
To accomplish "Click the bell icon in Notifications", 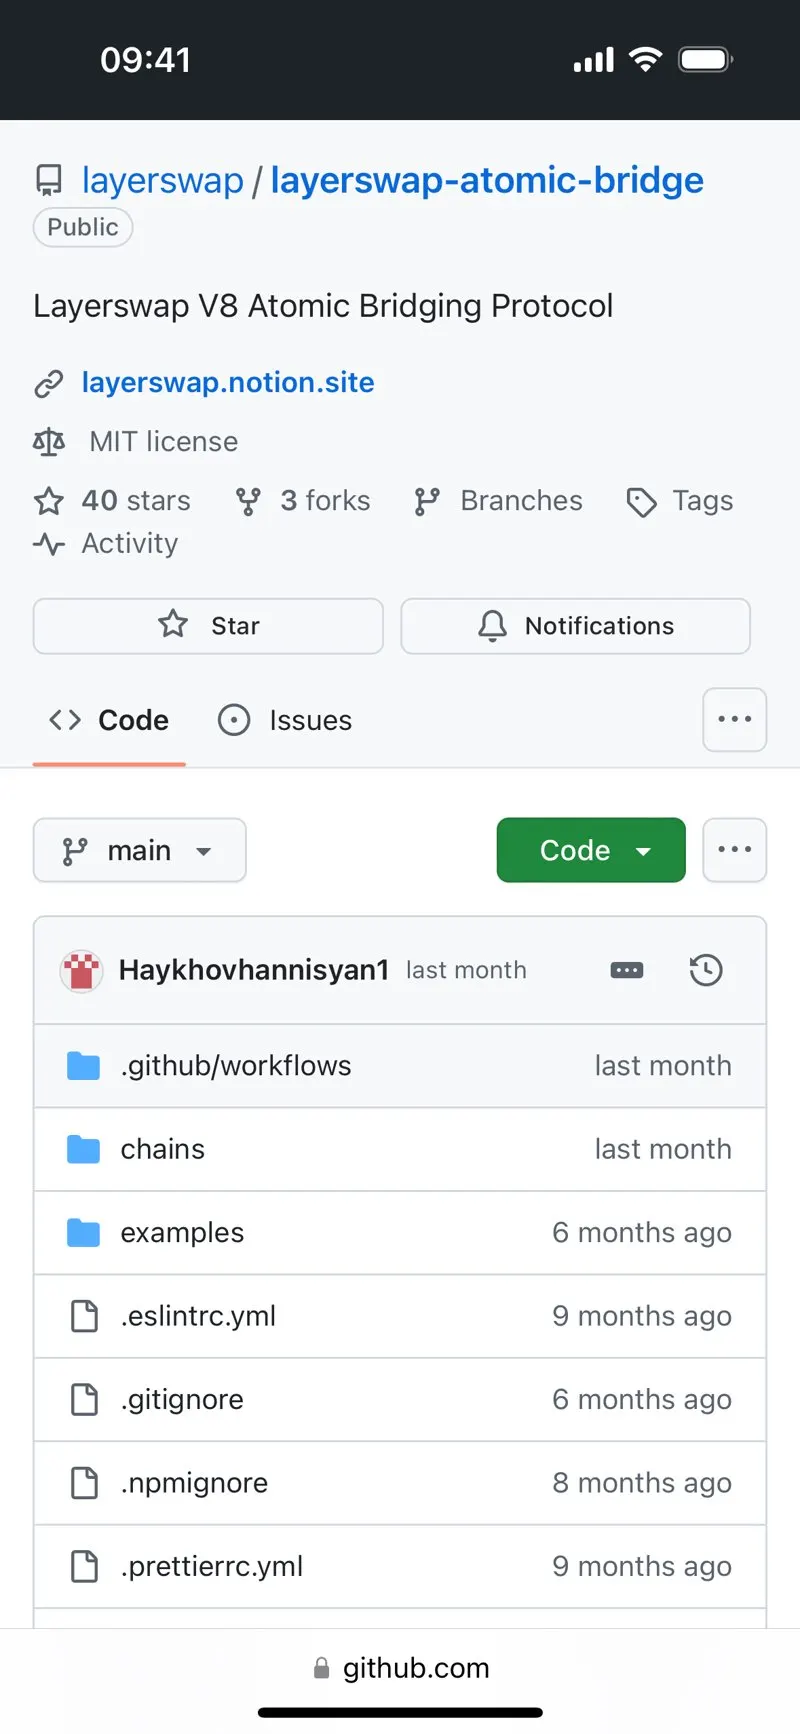I will pyautogui.click(x=492, y=626).
